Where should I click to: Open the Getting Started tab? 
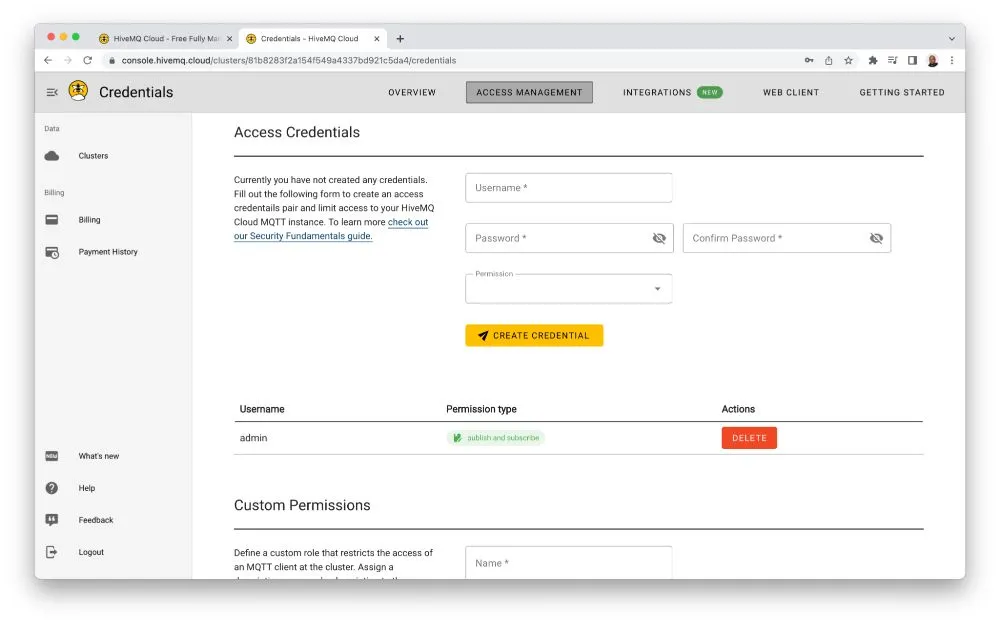point(902,92)
